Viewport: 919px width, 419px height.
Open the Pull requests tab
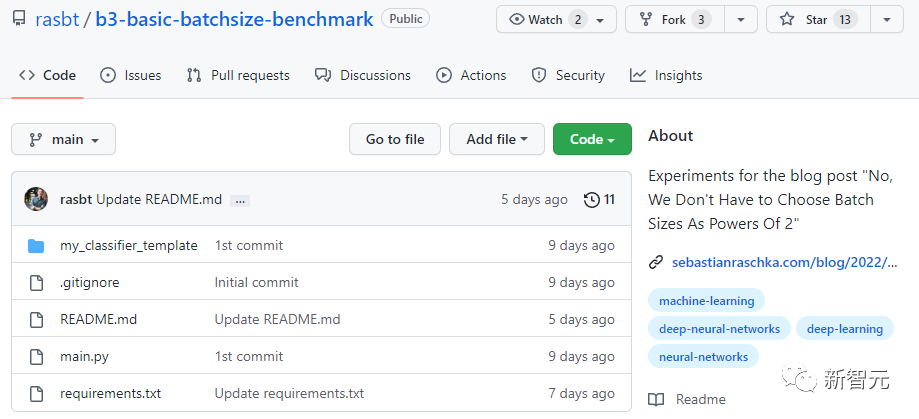(238, 75)
